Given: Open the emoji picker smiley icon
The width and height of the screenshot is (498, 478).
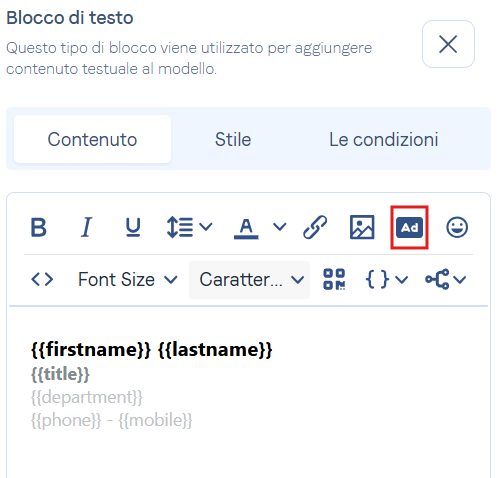Looking at the screenshot, I should point(457,227).
